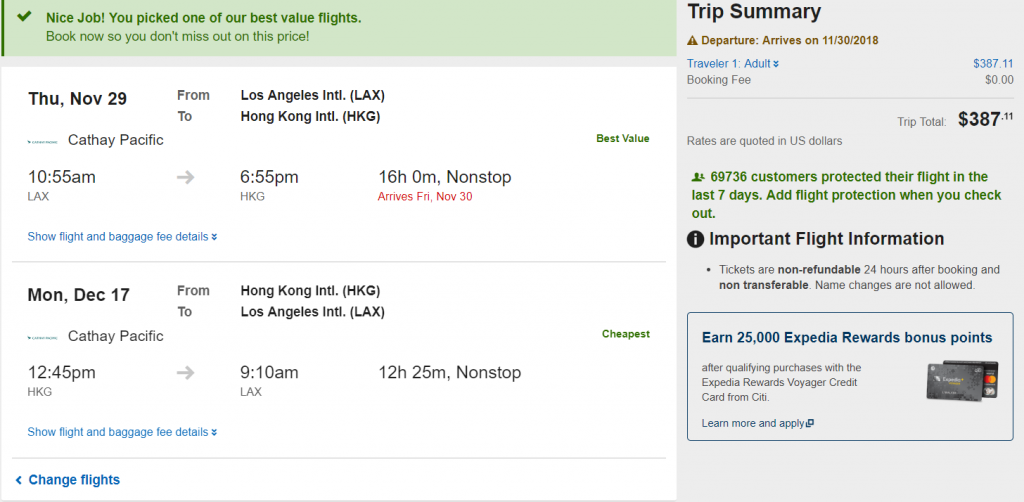Screen dimensions: 1024x502
Task: Click the Arrives Fri, Nov 30 notice
Action: [425, 196]
